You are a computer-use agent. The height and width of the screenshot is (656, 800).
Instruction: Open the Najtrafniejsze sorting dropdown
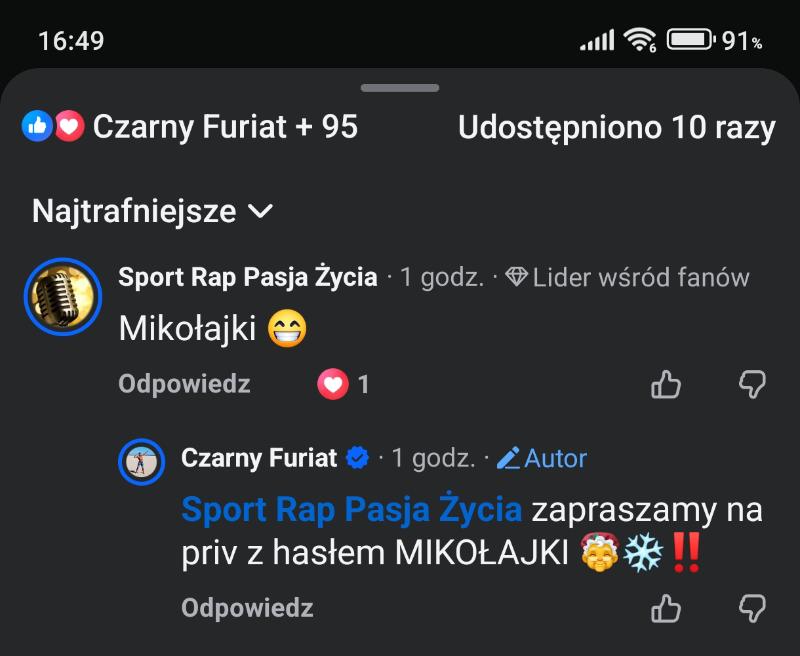coord(152,212)
